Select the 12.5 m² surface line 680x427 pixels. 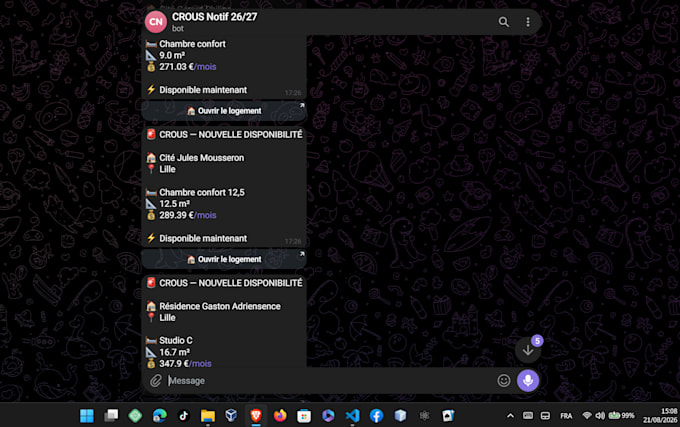click(x=174, y=204)
